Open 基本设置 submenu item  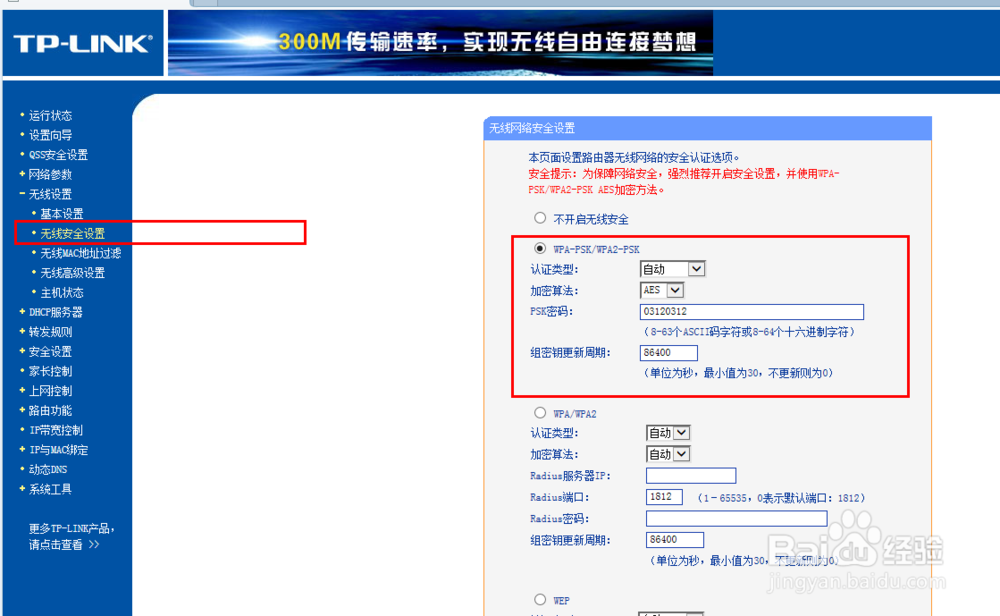pyautogui.click(x=62, y=214)
